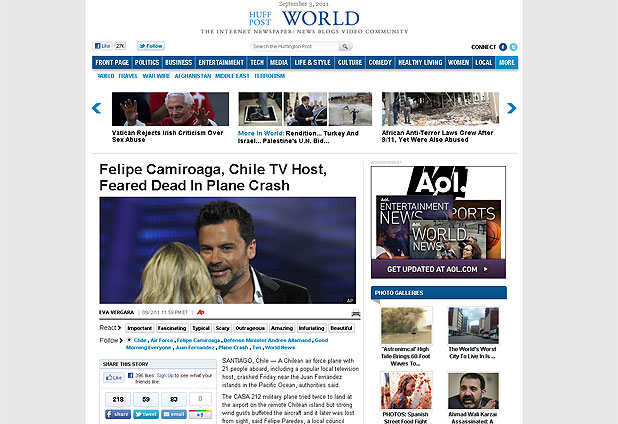Go to War Wire subsection link
Image resolution: width=618 pixels, height=424 pixels.
coord(156,76)
